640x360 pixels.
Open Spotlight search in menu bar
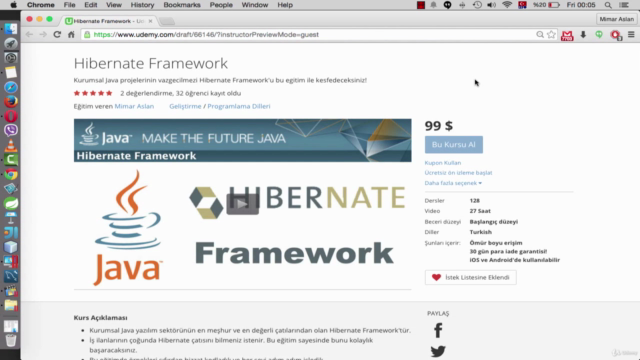pos(608,5)
